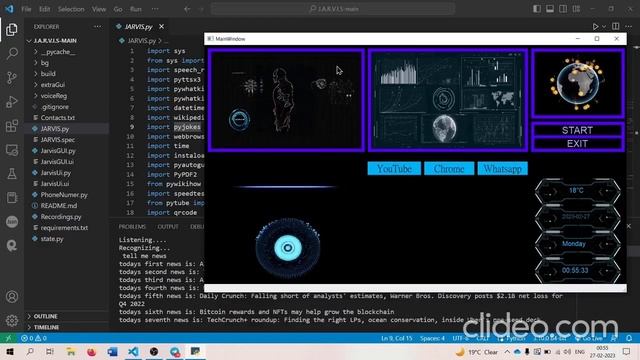Open the Run menu
640x360 pixels.
click(x=136, y=9)
